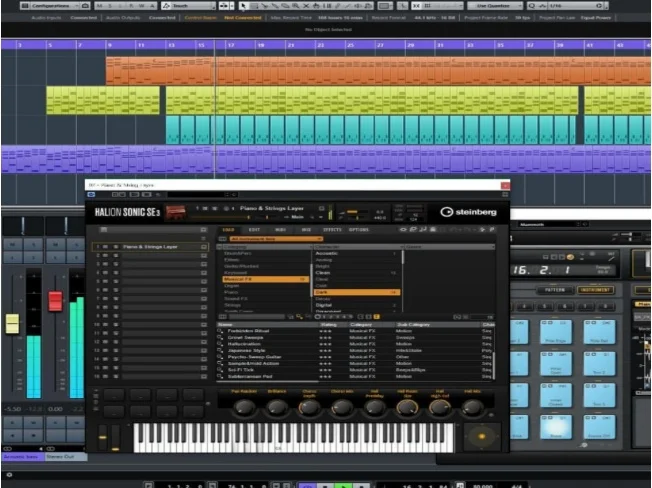
Task: Toggle the S solo-all button in toolbar
Action: (x=111, y=6)
